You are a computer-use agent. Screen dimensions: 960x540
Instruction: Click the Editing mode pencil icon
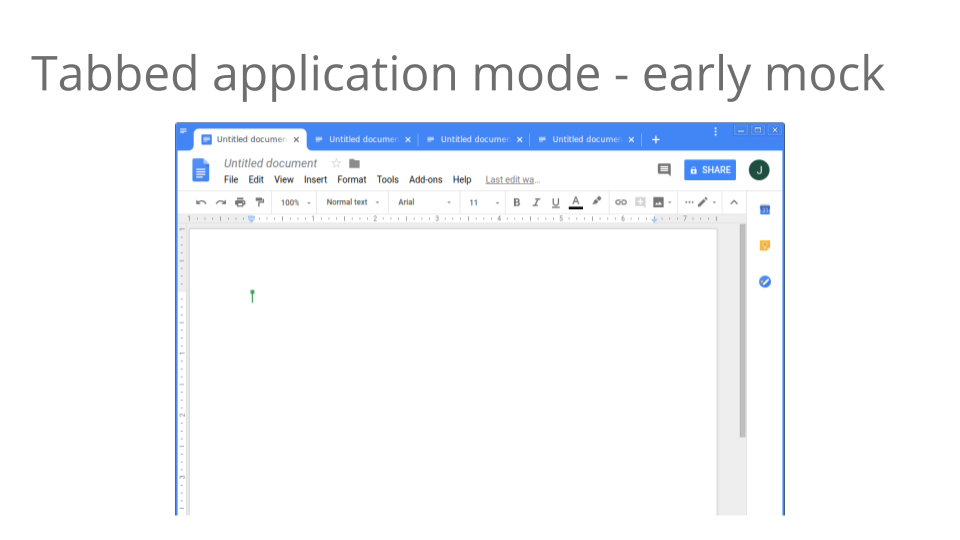pos(702,202)
